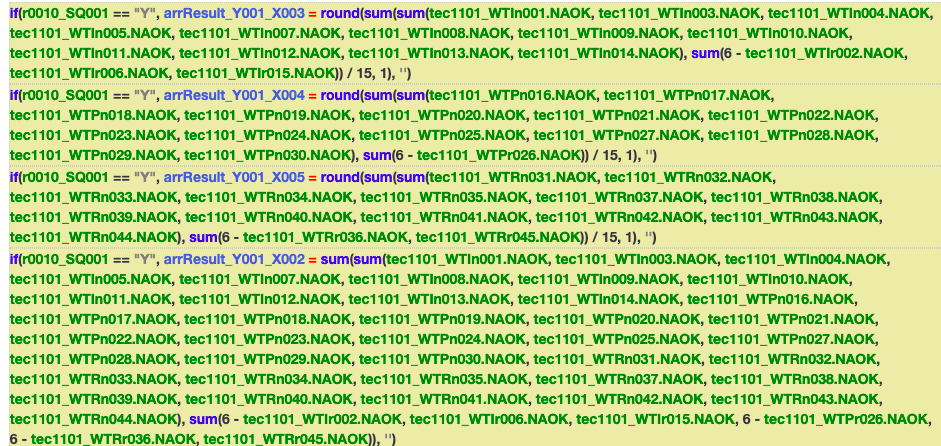This screenshot has height=446, width=941.
Task: Click the round function in X003 expression
Action: click(340, 13)
